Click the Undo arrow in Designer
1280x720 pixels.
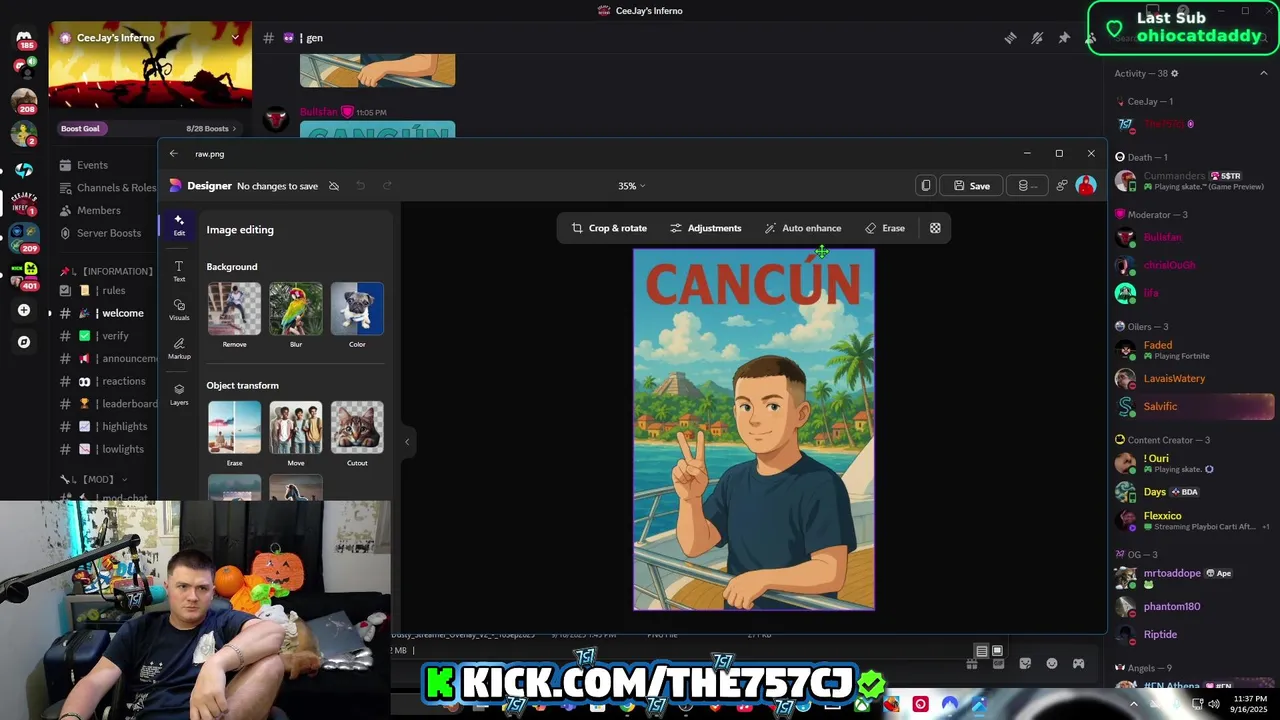coord(360,185)
